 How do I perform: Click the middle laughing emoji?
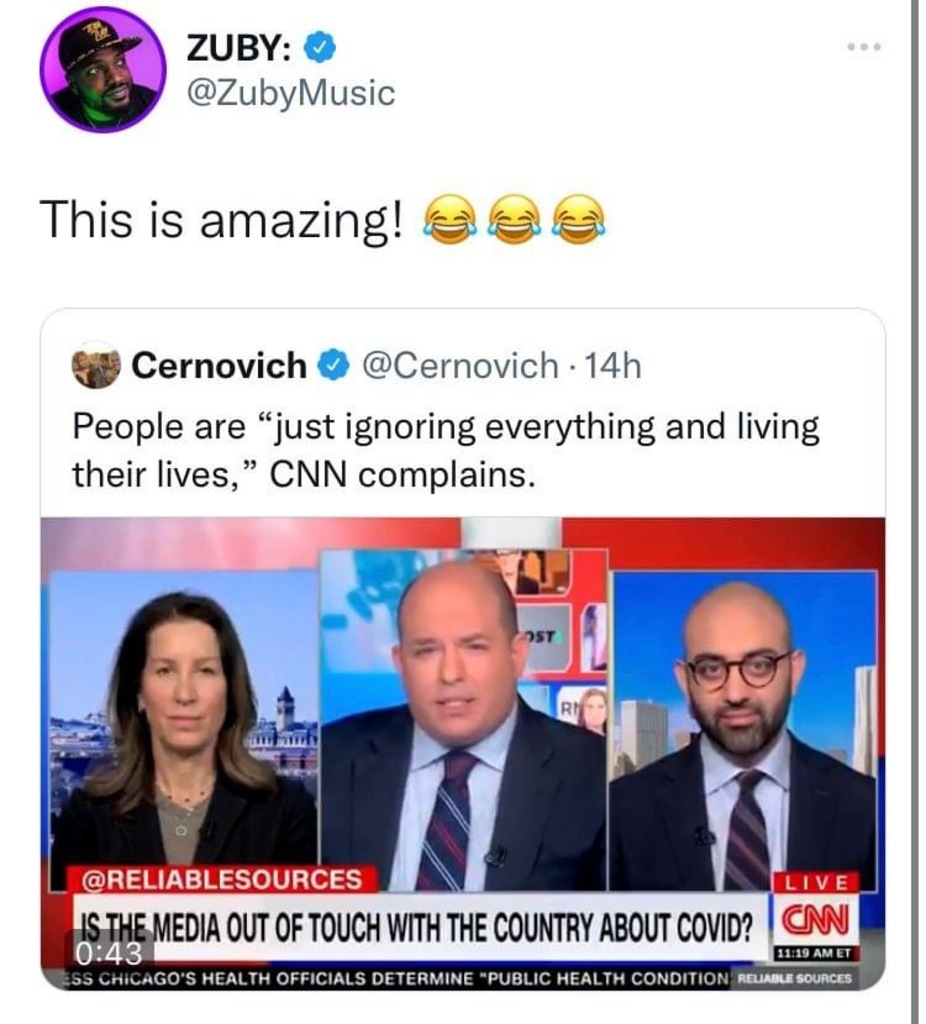[x=515, y=219]
